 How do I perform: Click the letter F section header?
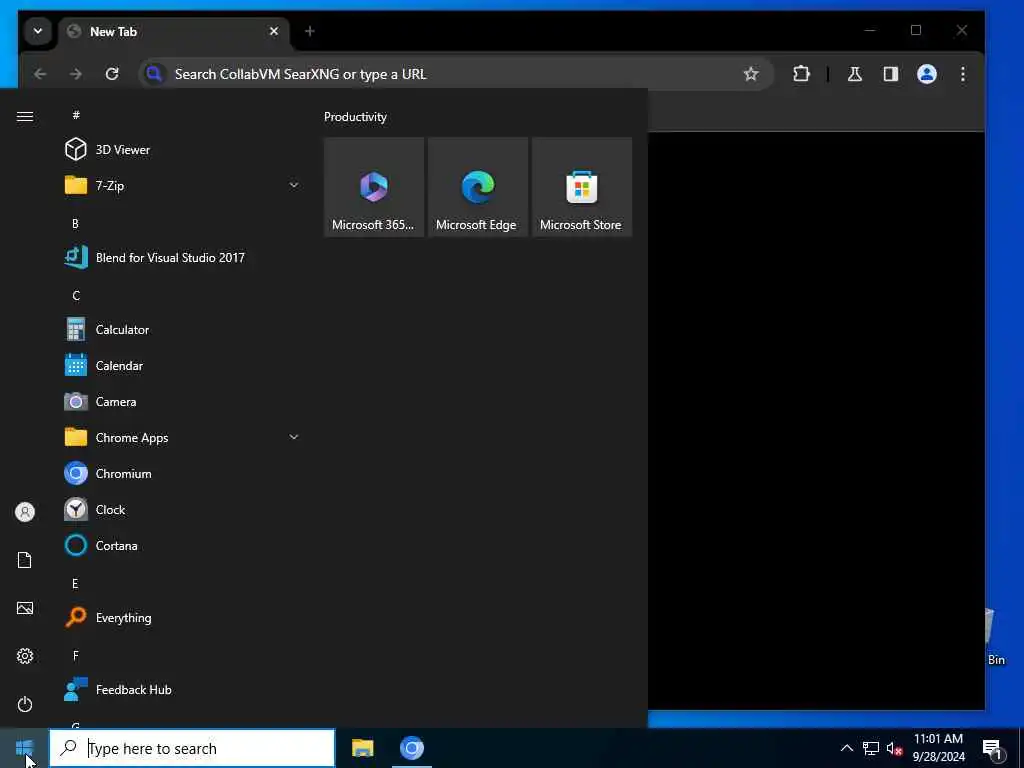click(76, 655)
